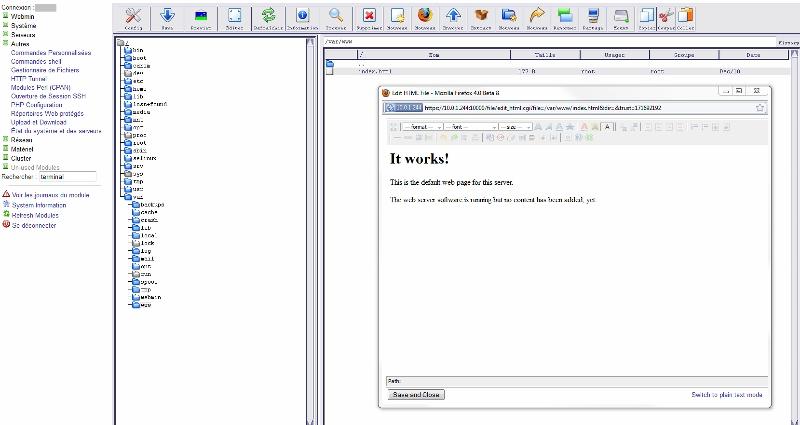The height and width of the screenshot is (425, 800).
Task: Open the Config wrench-and-screwdriver toolbar icon
Action: (133, 18)
